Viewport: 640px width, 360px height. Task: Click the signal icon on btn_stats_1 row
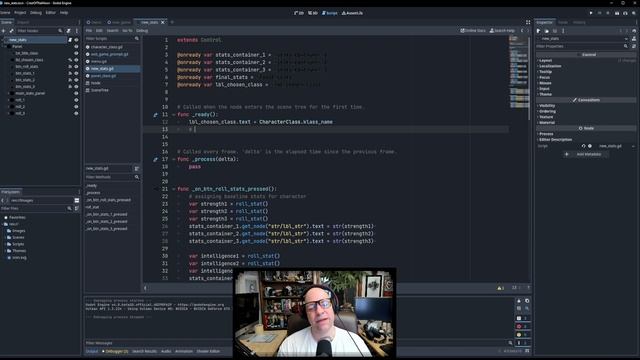click(70, 73)
